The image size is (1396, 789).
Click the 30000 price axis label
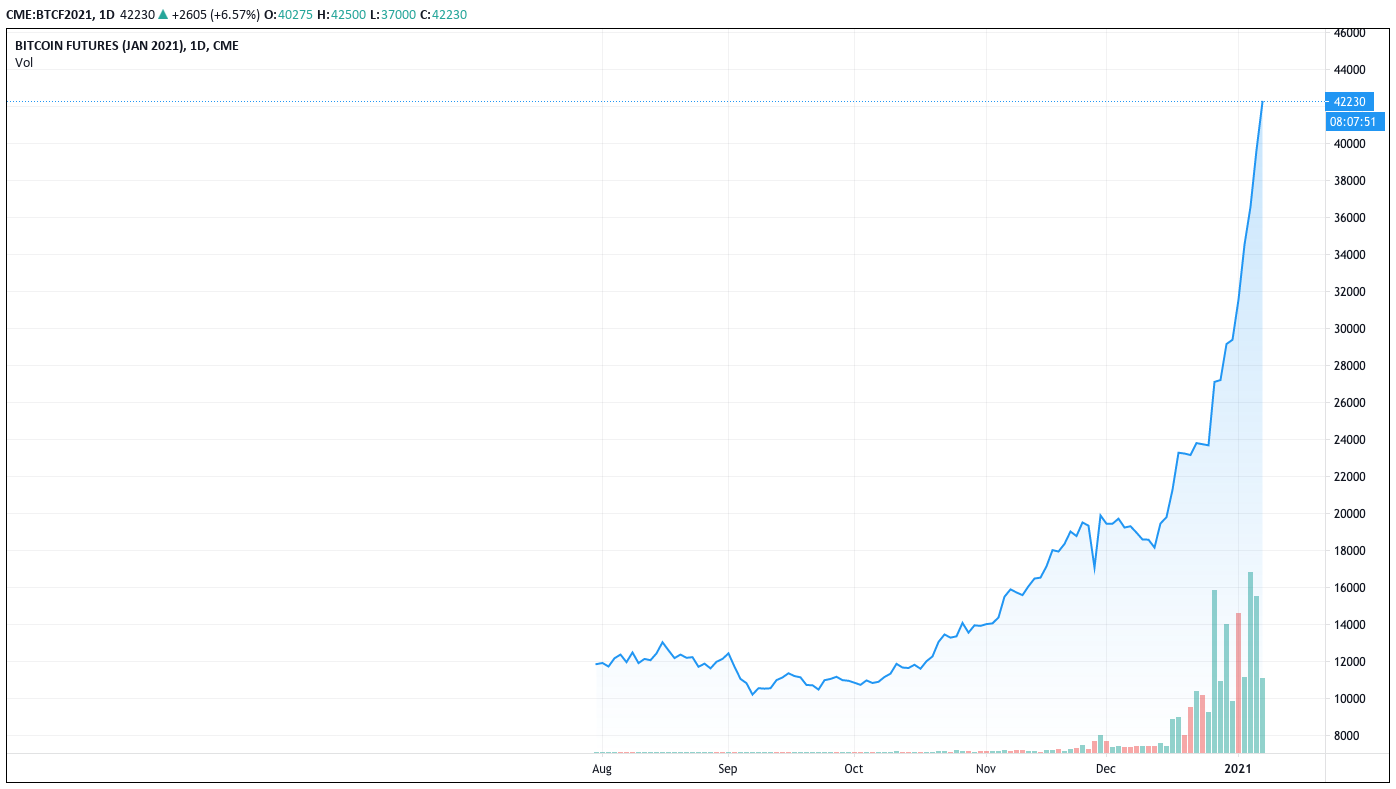[x=1350, y=329]
